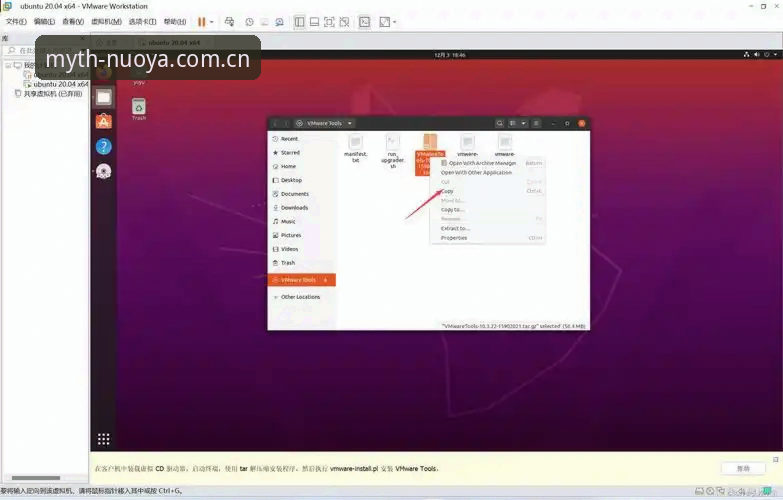Open the 帮助(H) menu
The height and width of the screenshot is (500, 783).
tap(175, 21)
